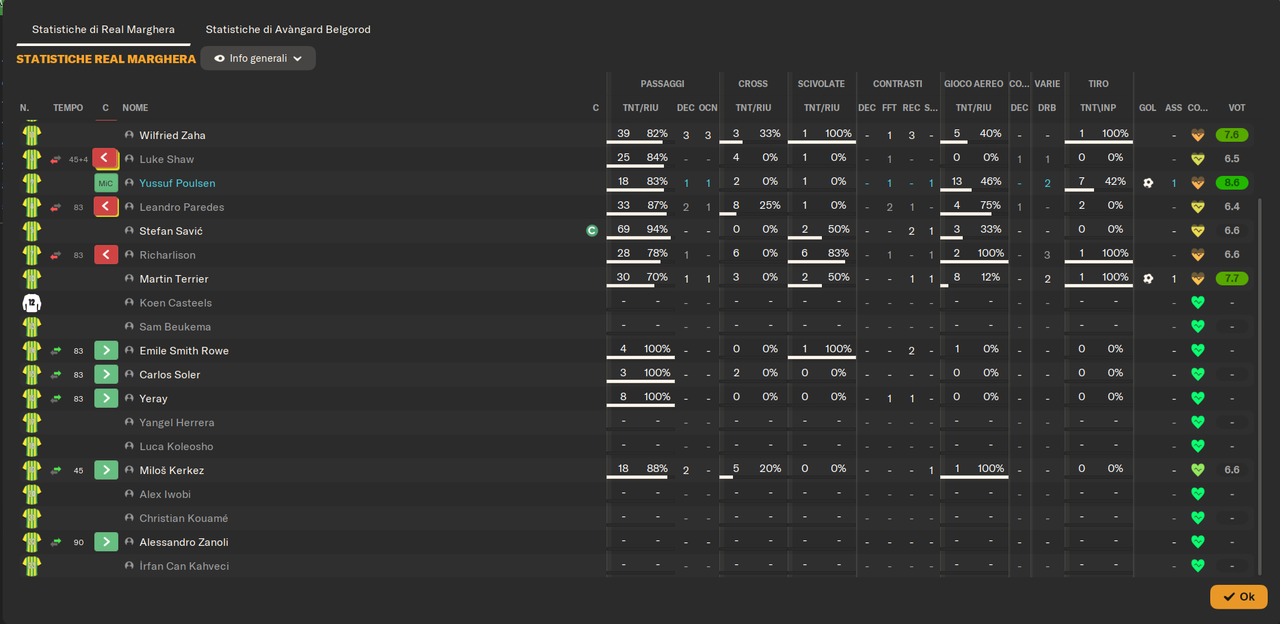1280x624 pixels.
Task: Click Richarlison's 83% tackle rate
Action: tap(840, 254)
